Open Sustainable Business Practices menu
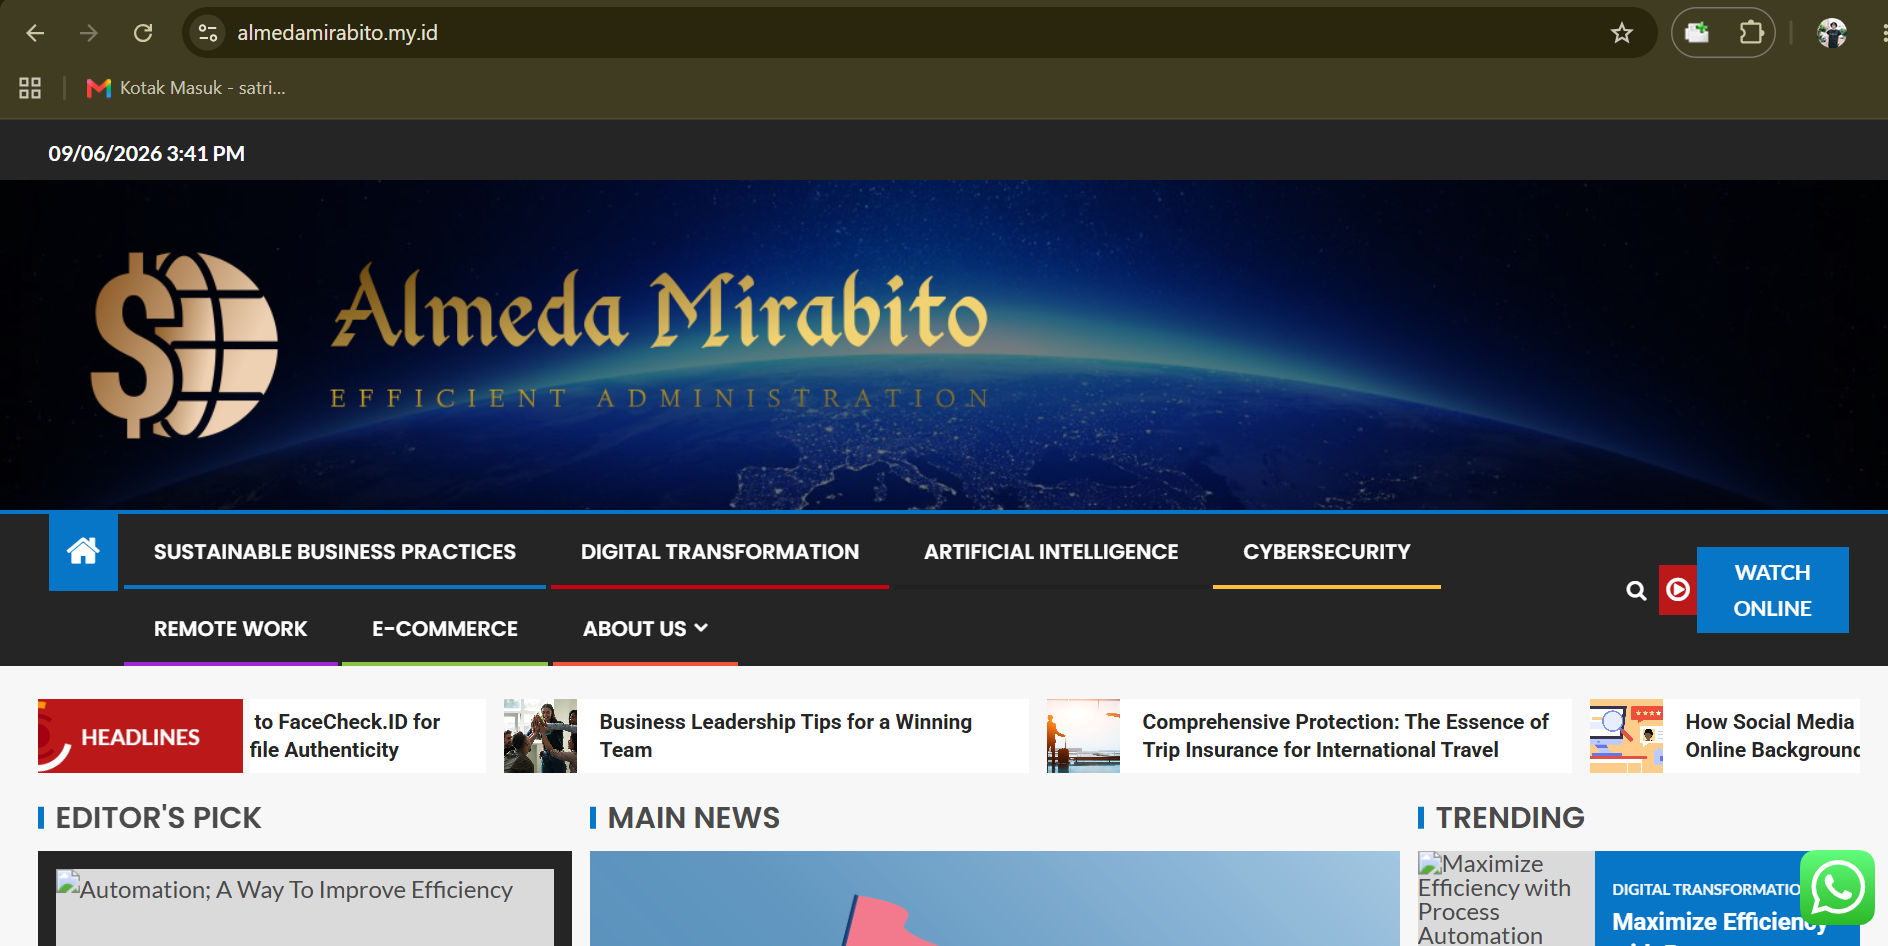1888x946 pixels. click(x=335, y=551)
